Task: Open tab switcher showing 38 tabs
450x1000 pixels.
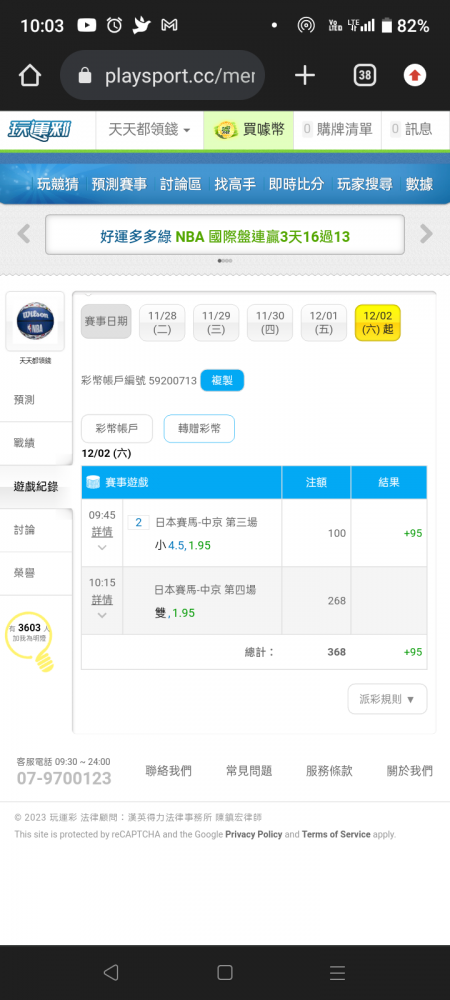Action: tap(365, 76)
